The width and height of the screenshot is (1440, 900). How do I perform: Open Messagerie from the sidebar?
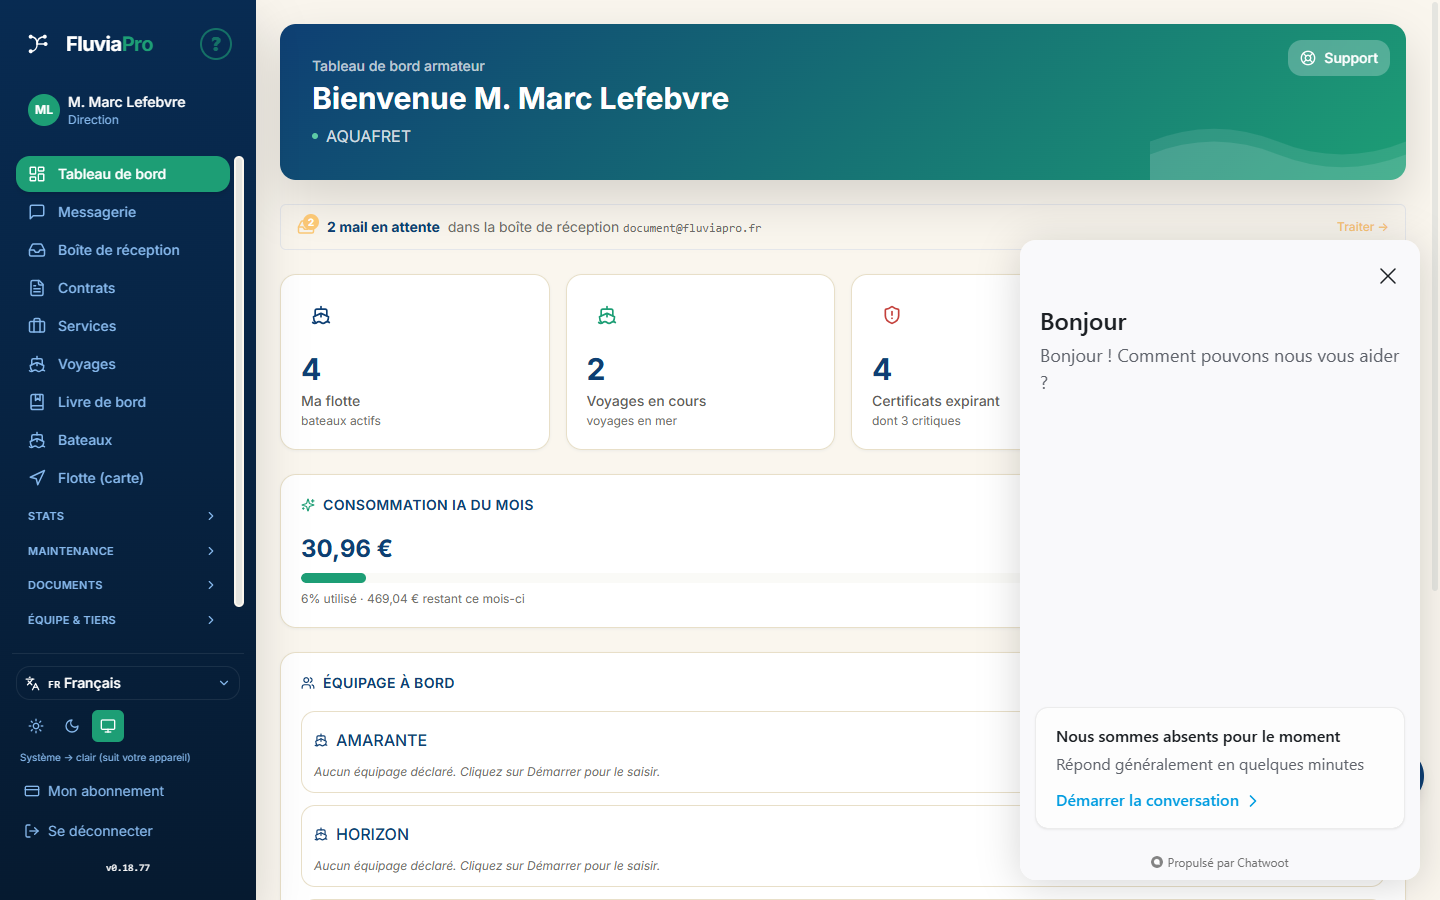coord(123,212)
